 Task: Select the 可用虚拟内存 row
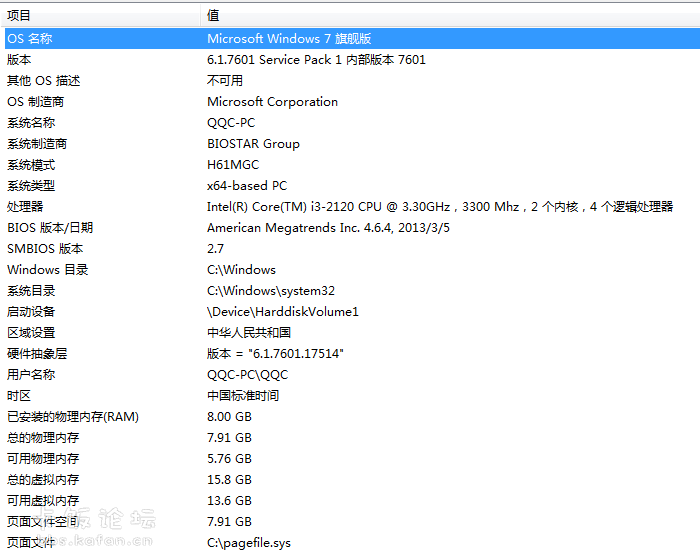[352, 500]
